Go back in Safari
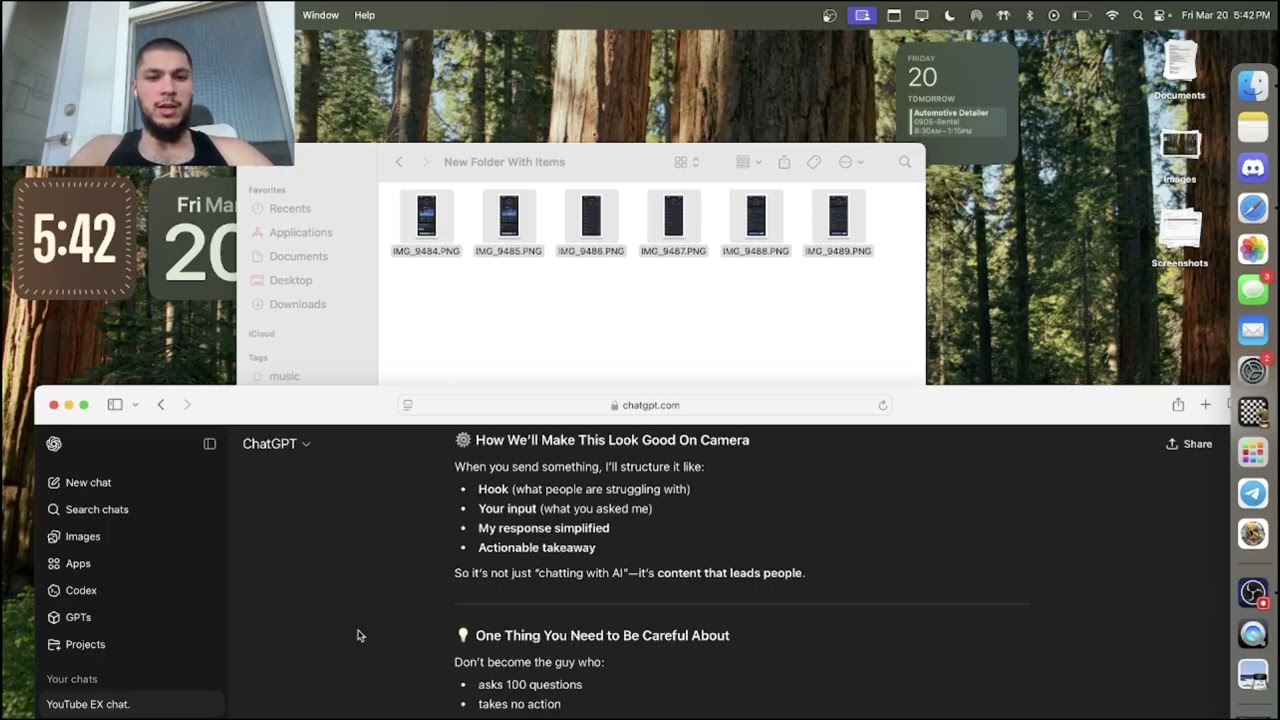 pos(160,405)
